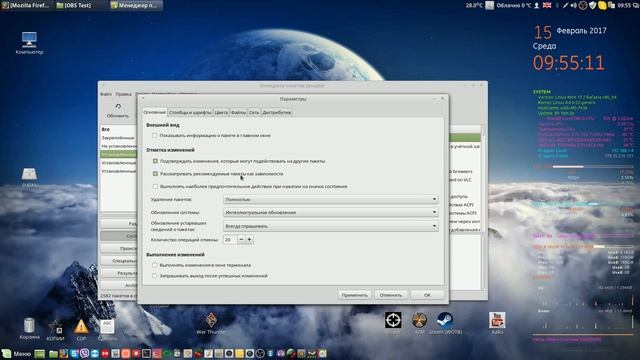The width and height of the screenshot is (640, 360).
Task: Launch Skype from the bottom panel
Action: pyautogui.click(x=74, y=353)
